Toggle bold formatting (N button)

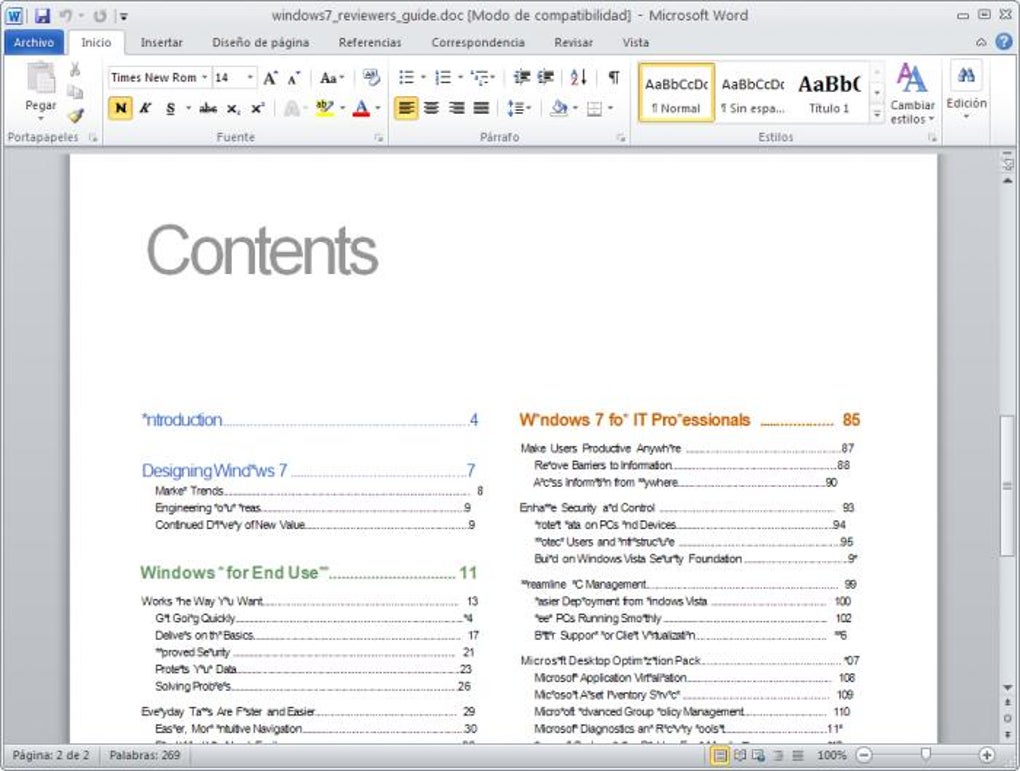click(120, 109)
